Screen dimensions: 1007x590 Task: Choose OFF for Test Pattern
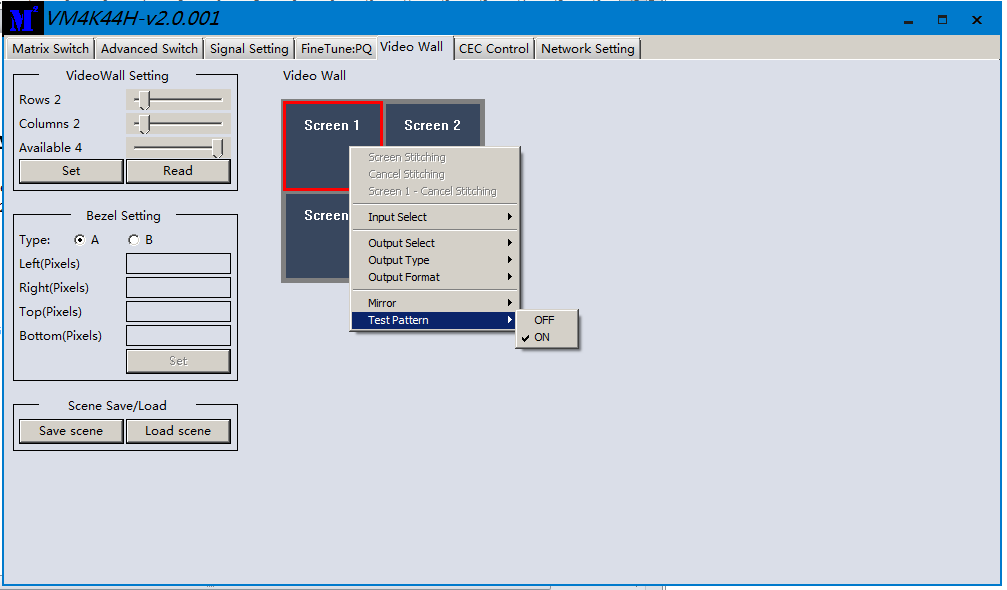544,320
